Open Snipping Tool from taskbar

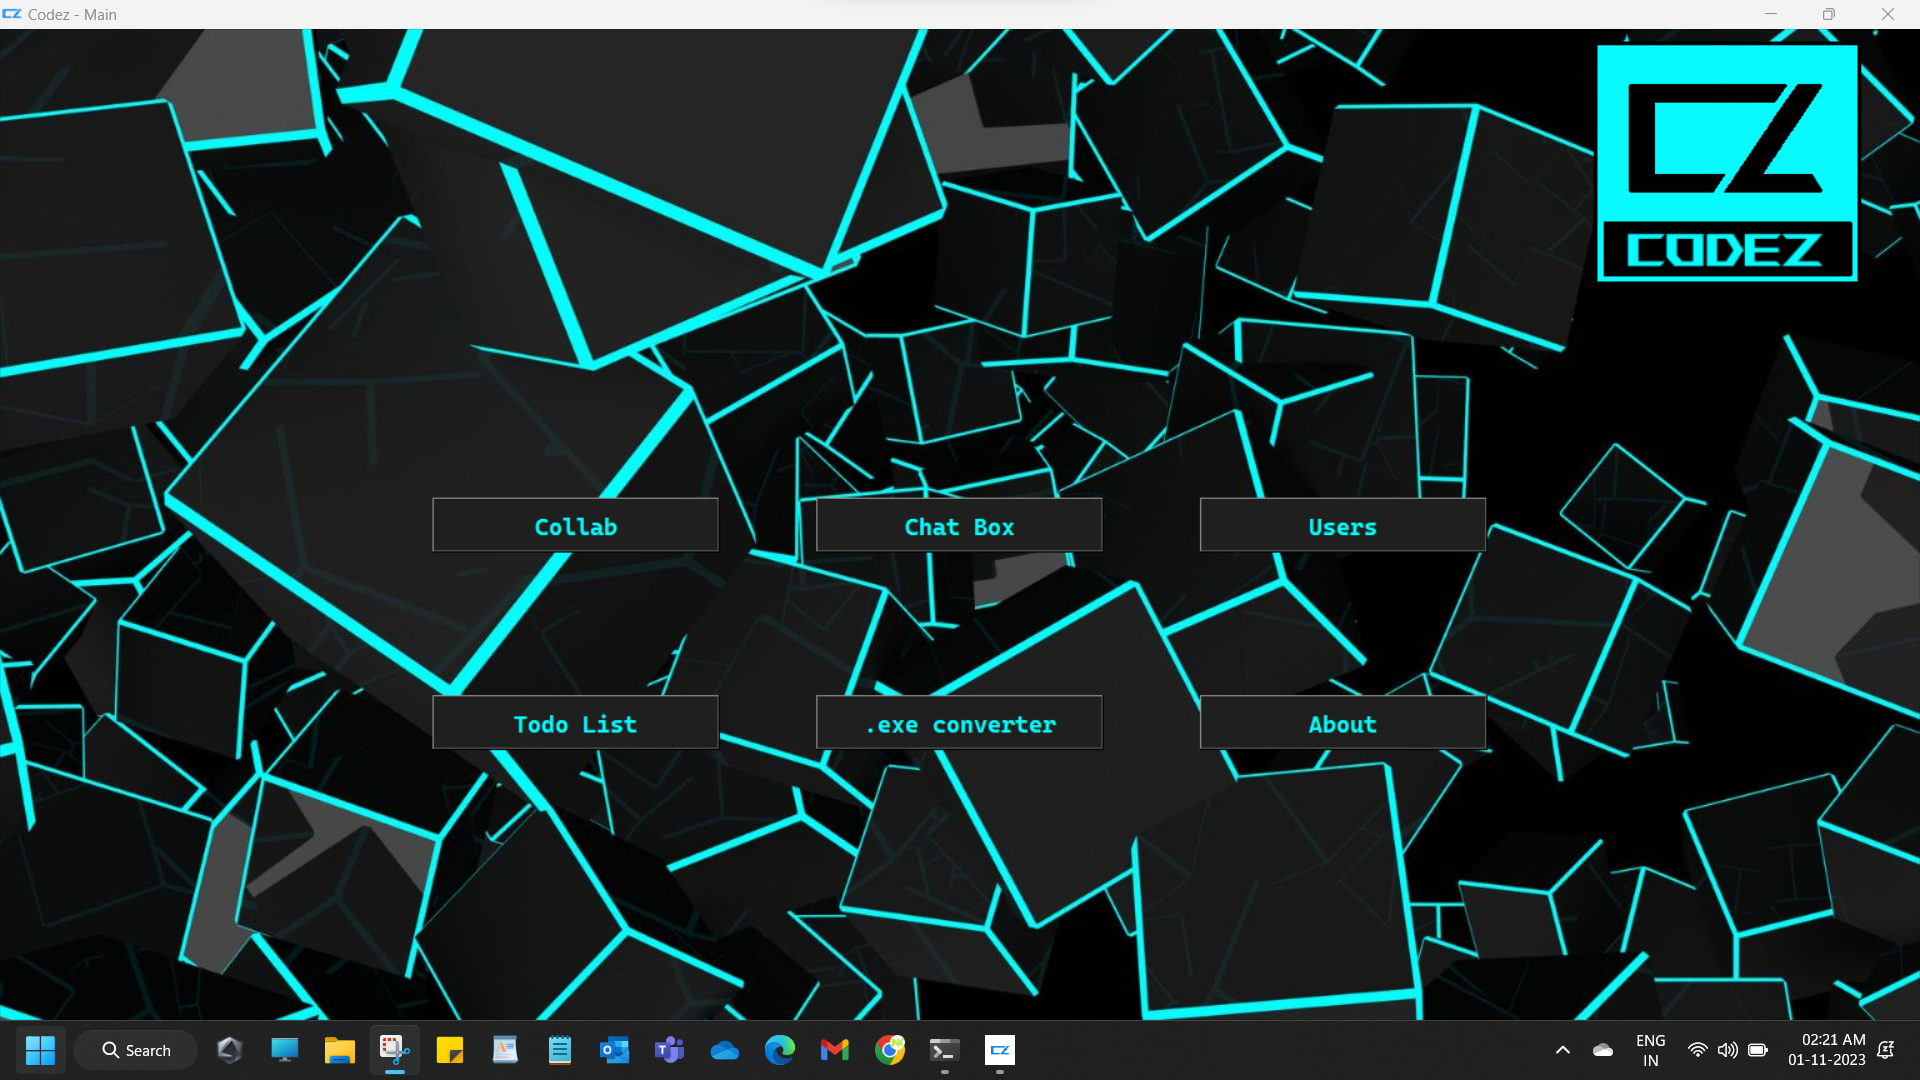[x=394, y=1050]
